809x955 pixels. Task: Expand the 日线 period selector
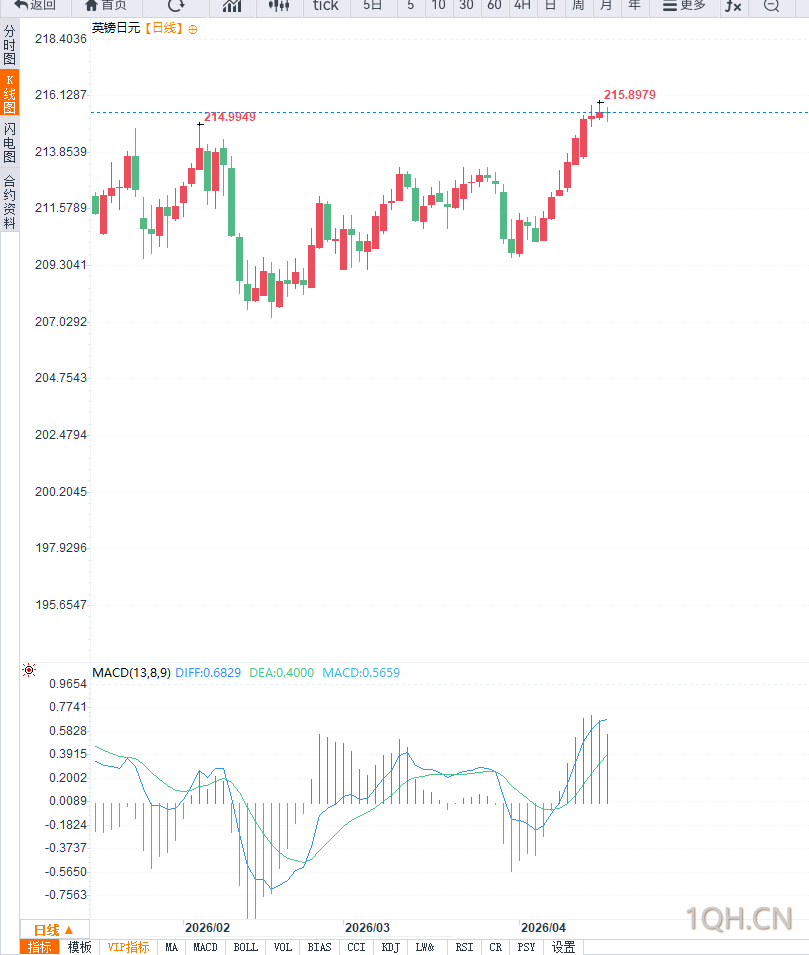click(54, 930)
